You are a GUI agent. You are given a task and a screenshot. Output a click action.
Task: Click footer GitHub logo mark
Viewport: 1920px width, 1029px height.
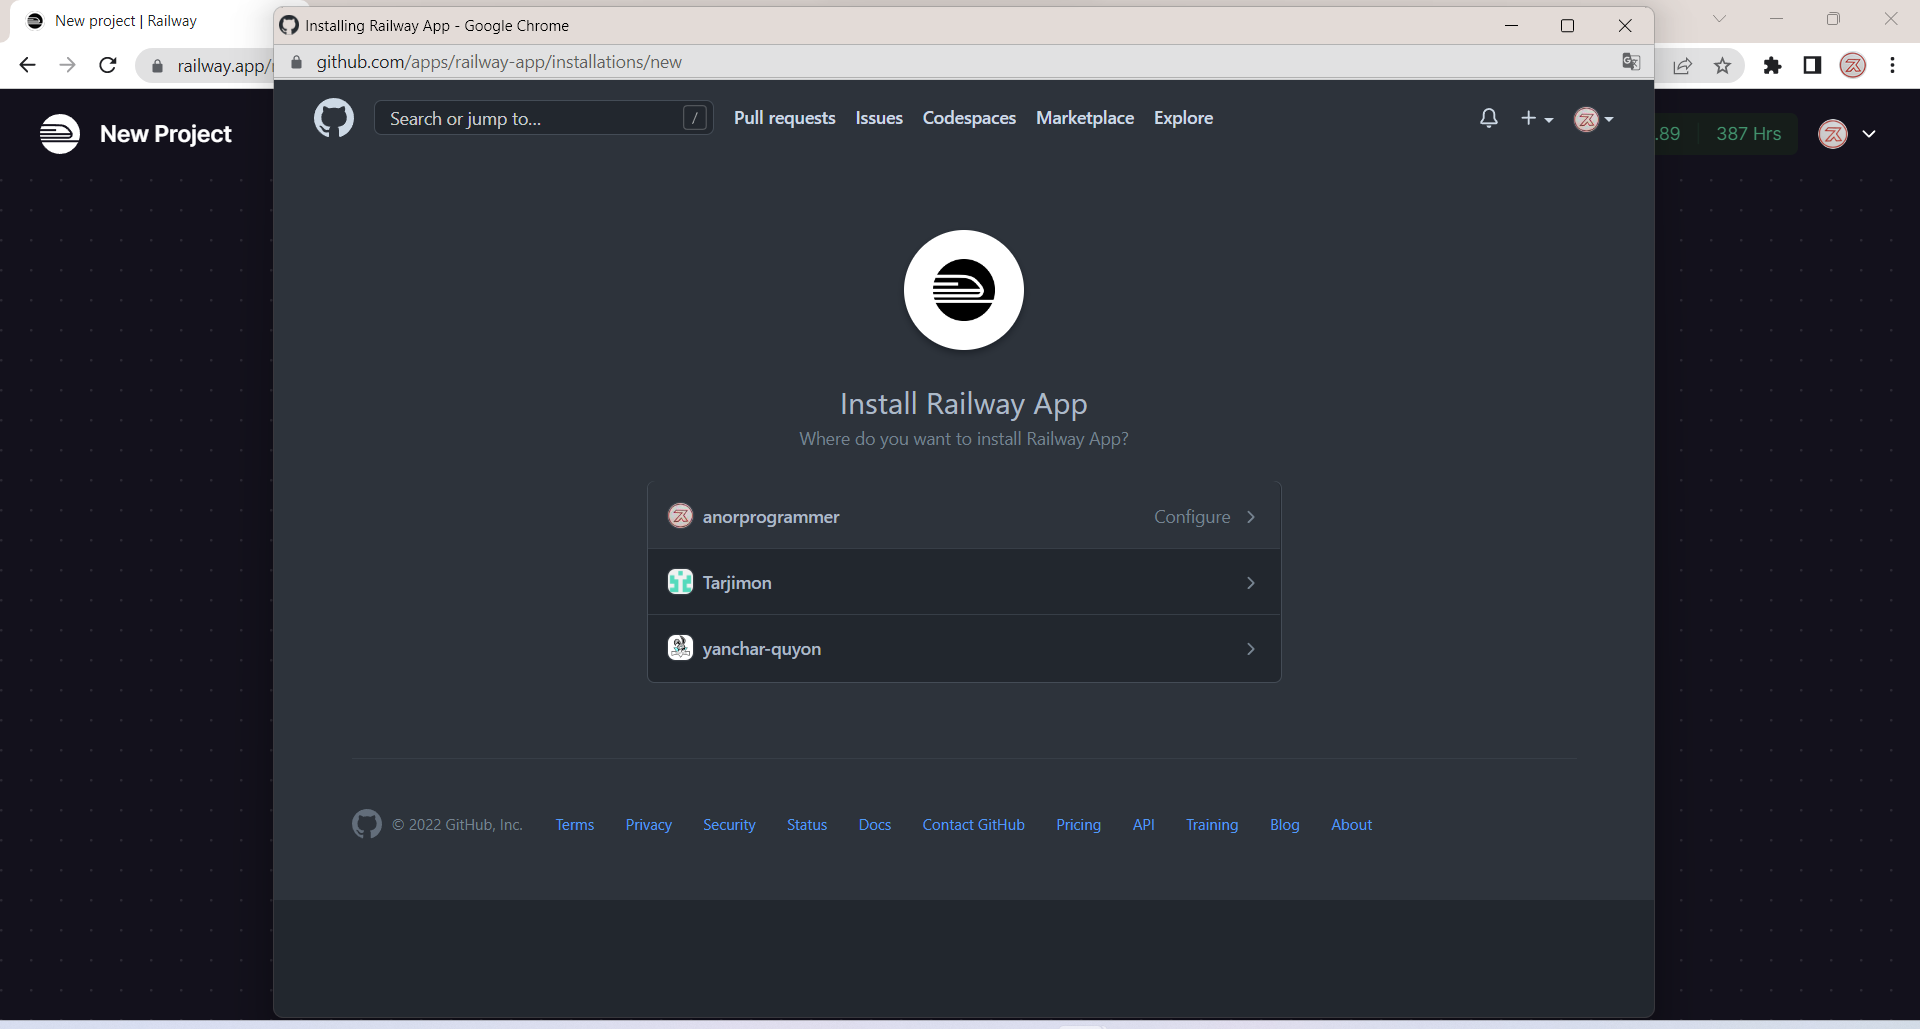[367, 824]
